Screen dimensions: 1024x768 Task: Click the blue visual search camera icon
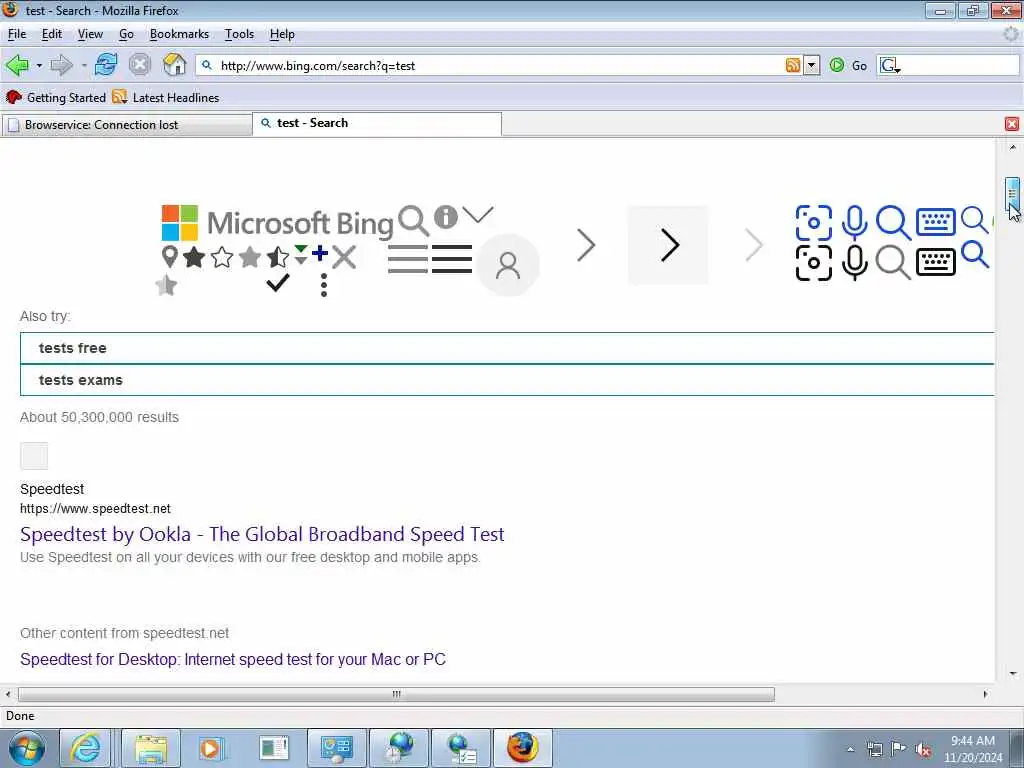point(814,223)
